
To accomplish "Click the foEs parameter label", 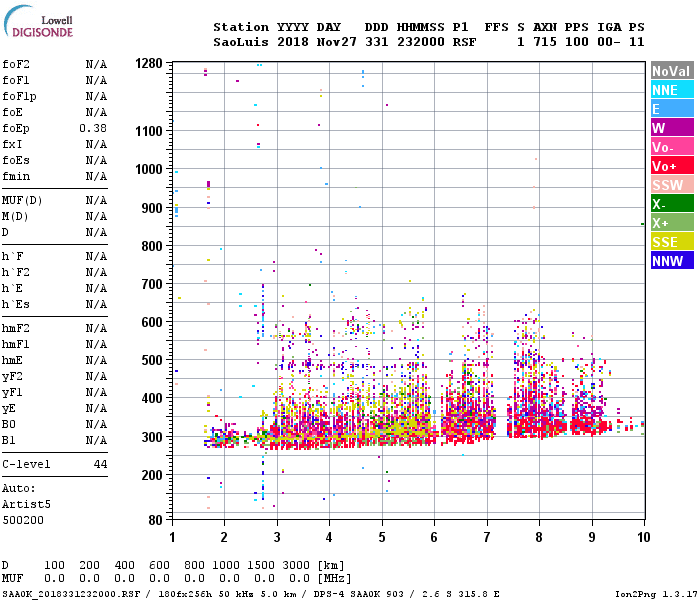I will (x=16, y=160).
